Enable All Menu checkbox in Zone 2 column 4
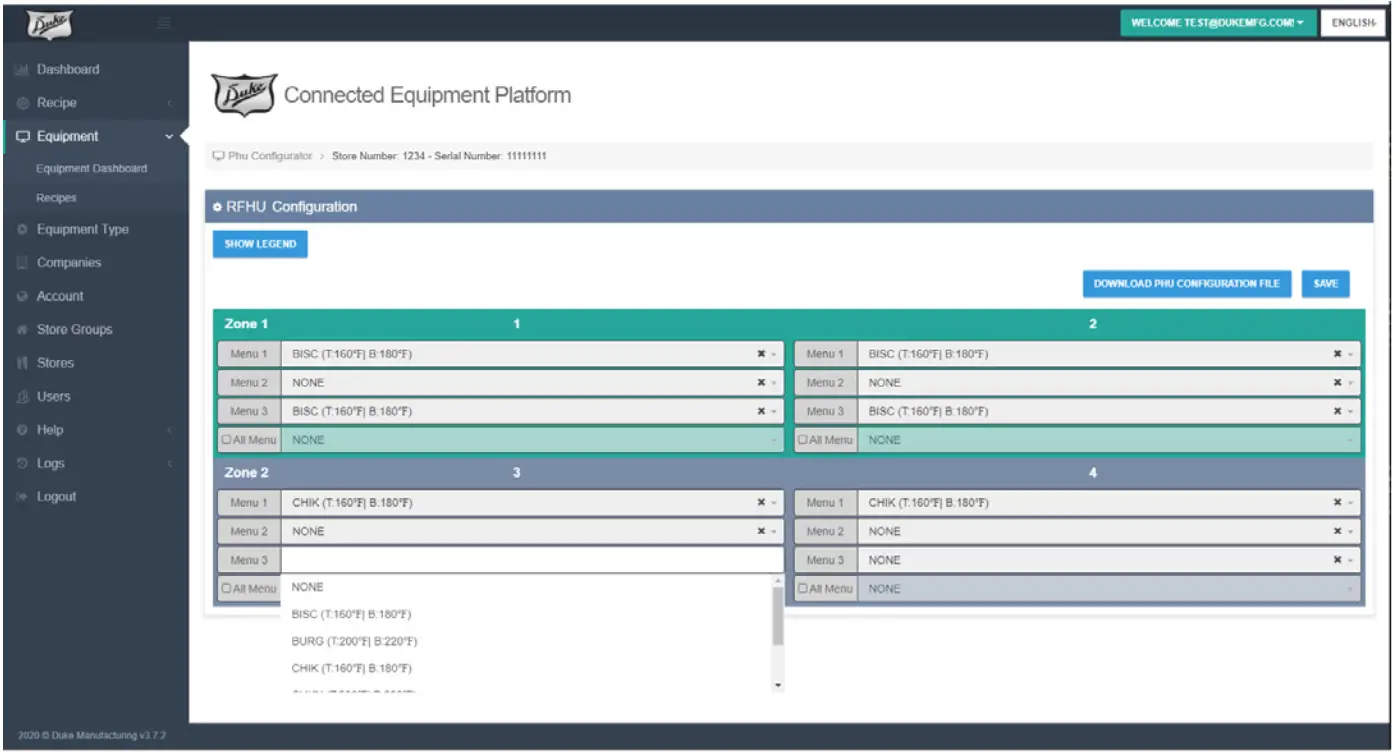Screen dimensions: 1396x756 click(804, 589)
